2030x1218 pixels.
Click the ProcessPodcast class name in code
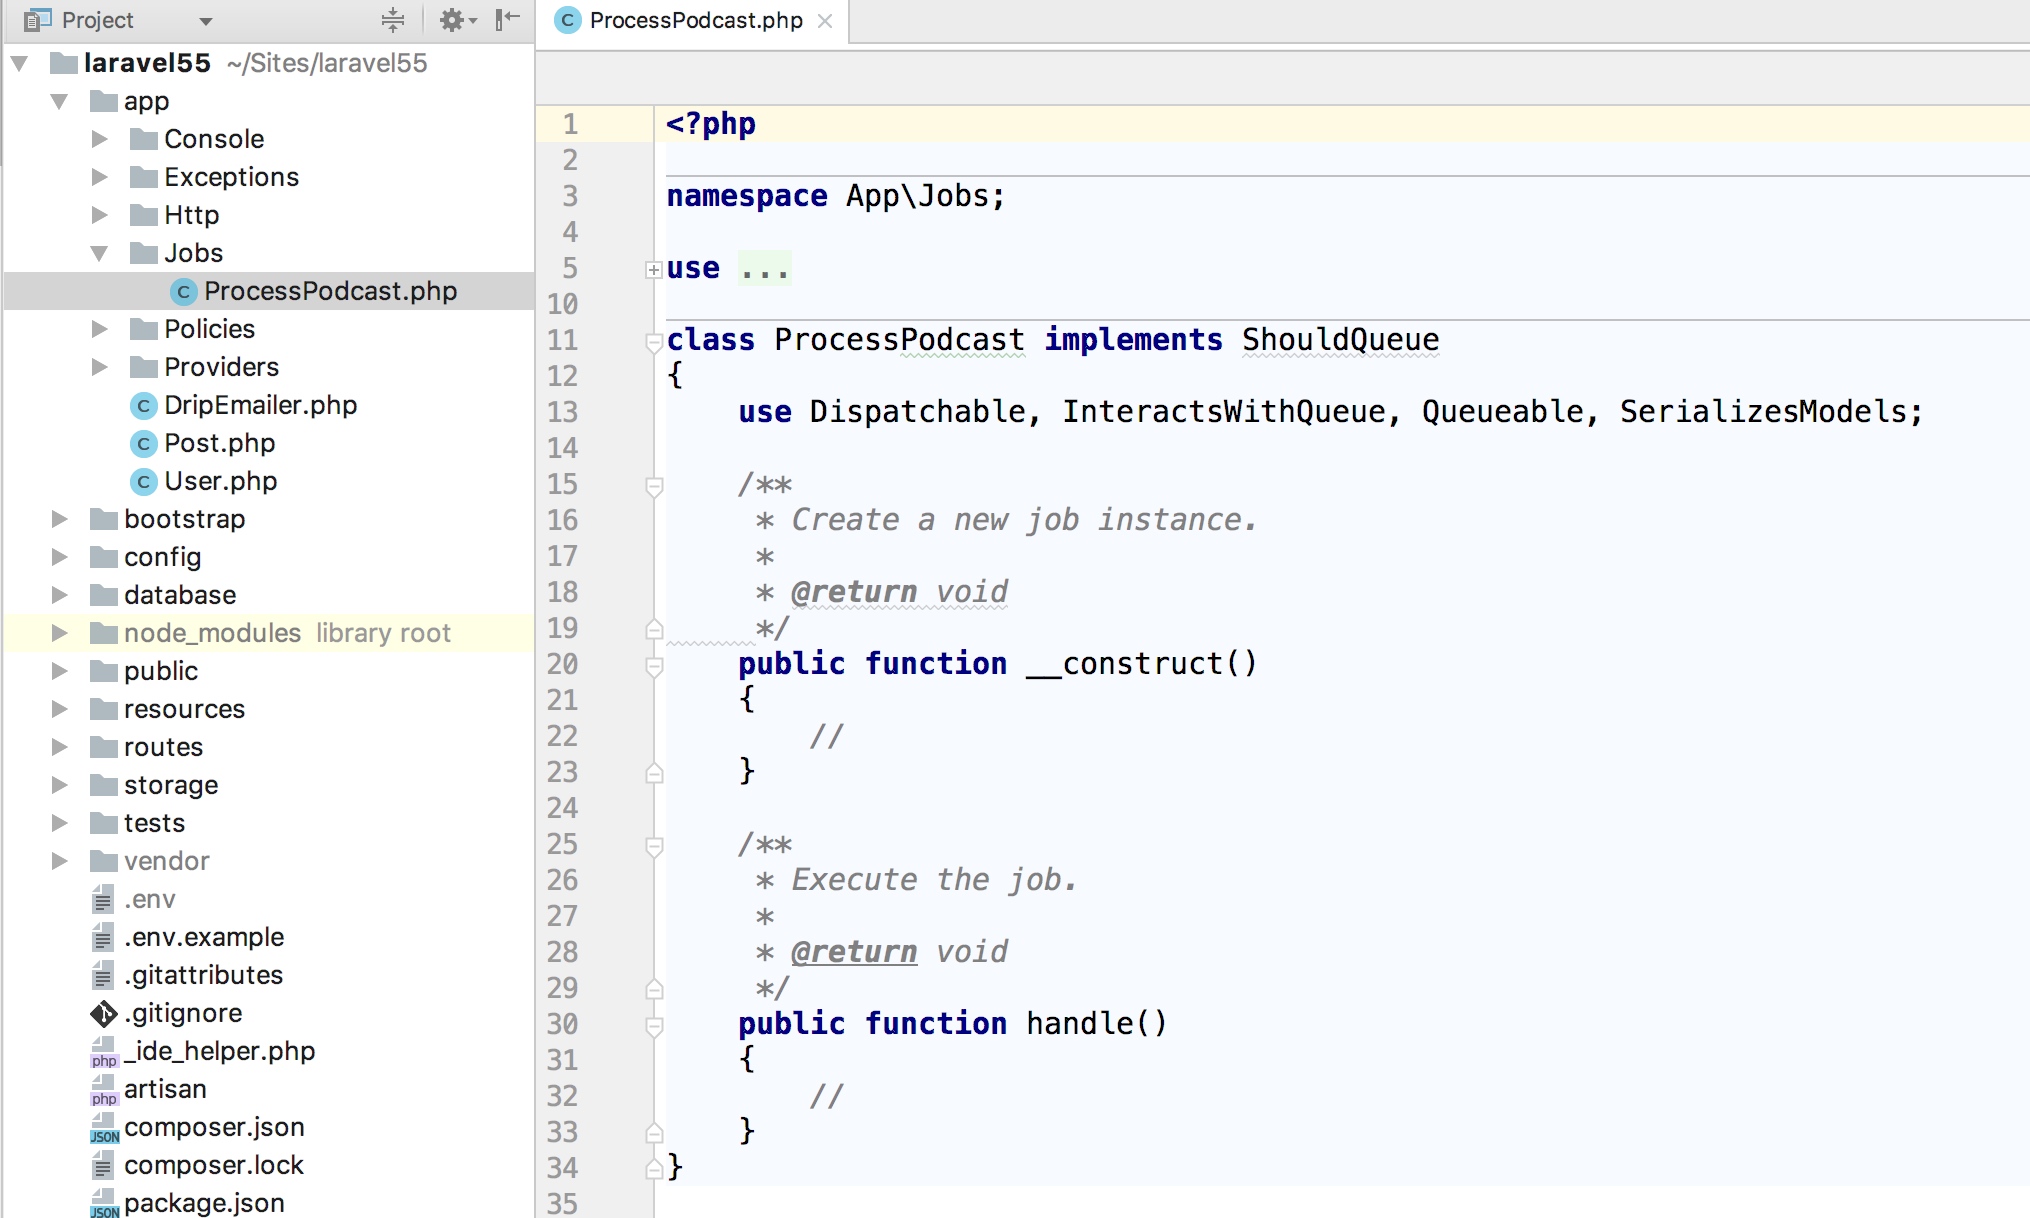pos(899,340)
